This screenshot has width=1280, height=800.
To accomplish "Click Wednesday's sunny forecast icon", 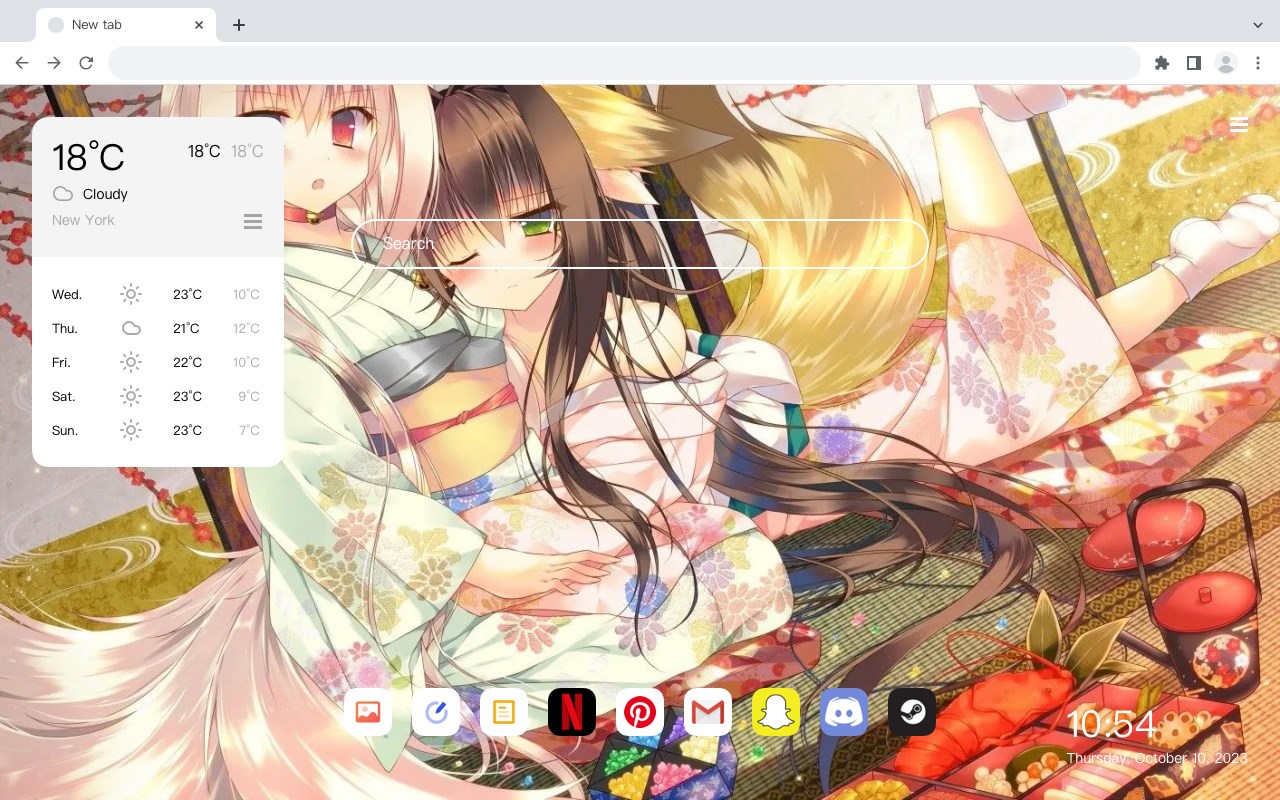I will coord(131,294).
